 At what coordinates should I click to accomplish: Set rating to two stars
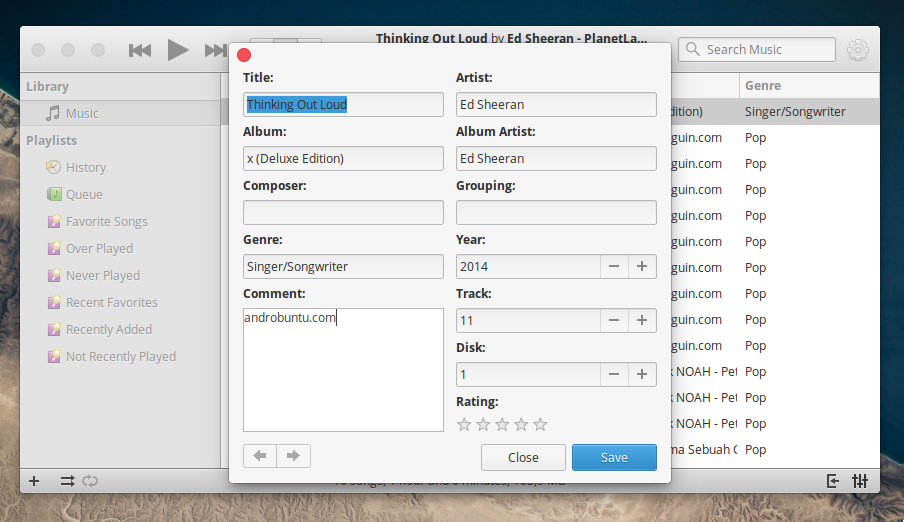click(483, 425)
